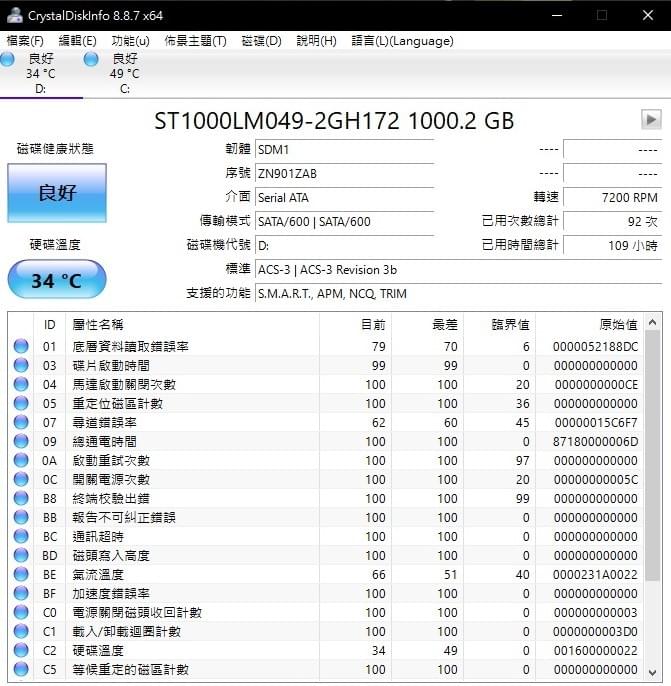
Task: Click the status icon for attribute C2
Action: 21,650
